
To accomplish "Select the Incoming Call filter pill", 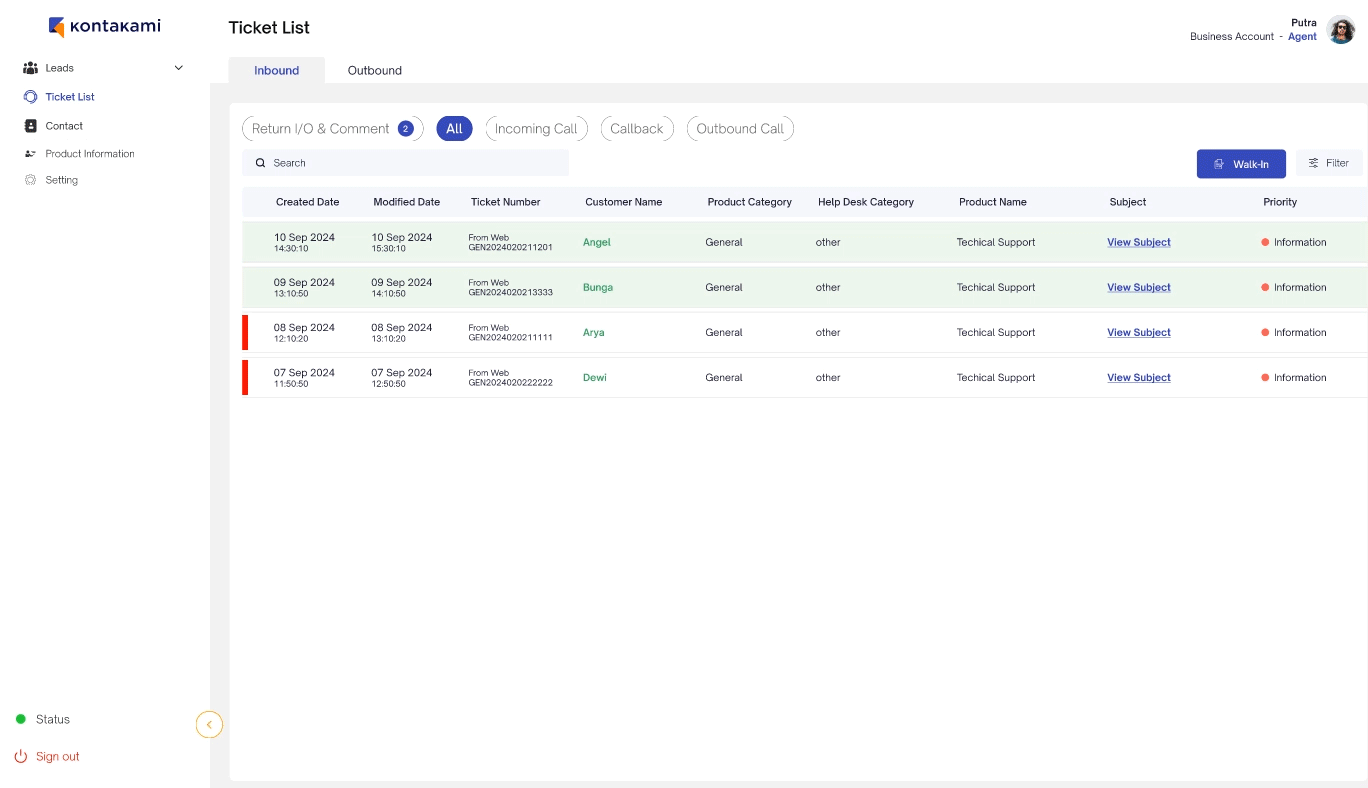I will (x=536, y=129).
